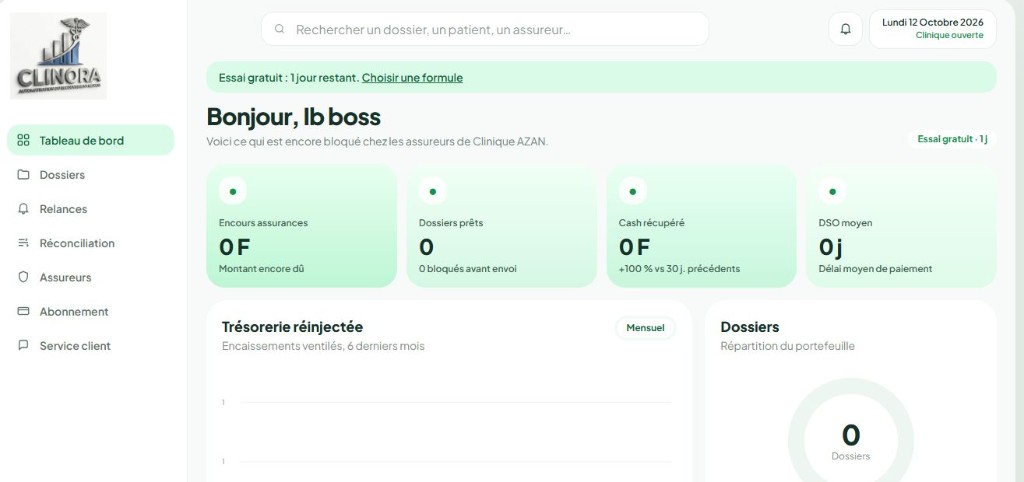Click the green dot icon on DSO moyen card

pyautogui.click(x=832, y=191)
